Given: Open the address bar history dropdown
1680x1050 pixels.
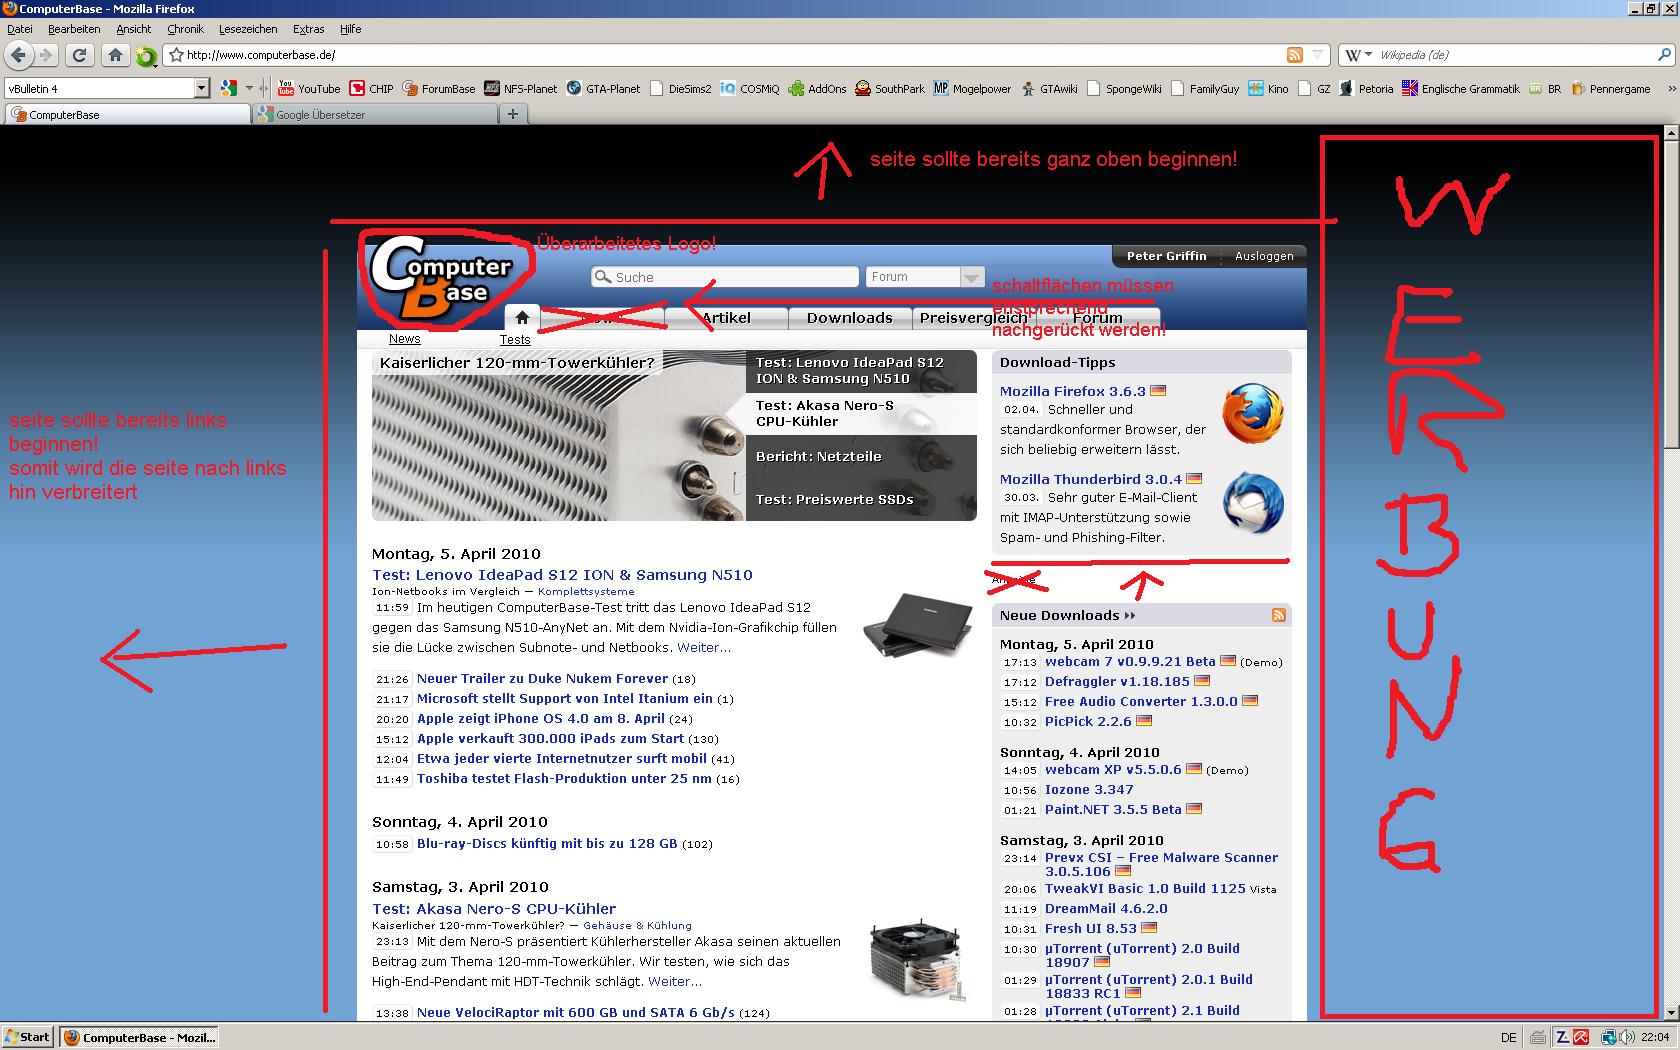Looking at the screenshot, I should (x=1318, y=55).
